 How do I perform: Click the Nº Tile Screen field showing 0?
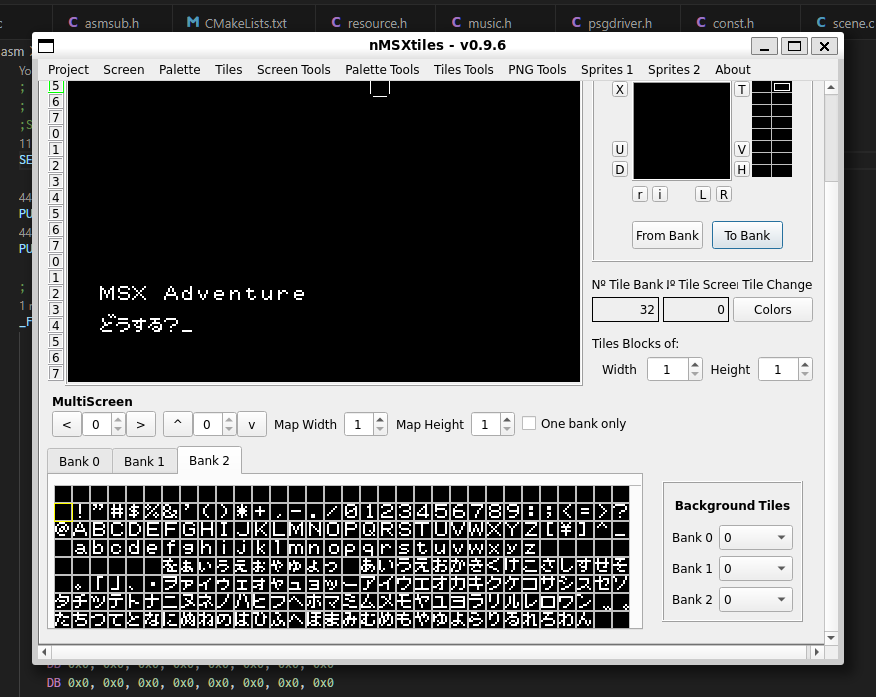tap(696, 309)
